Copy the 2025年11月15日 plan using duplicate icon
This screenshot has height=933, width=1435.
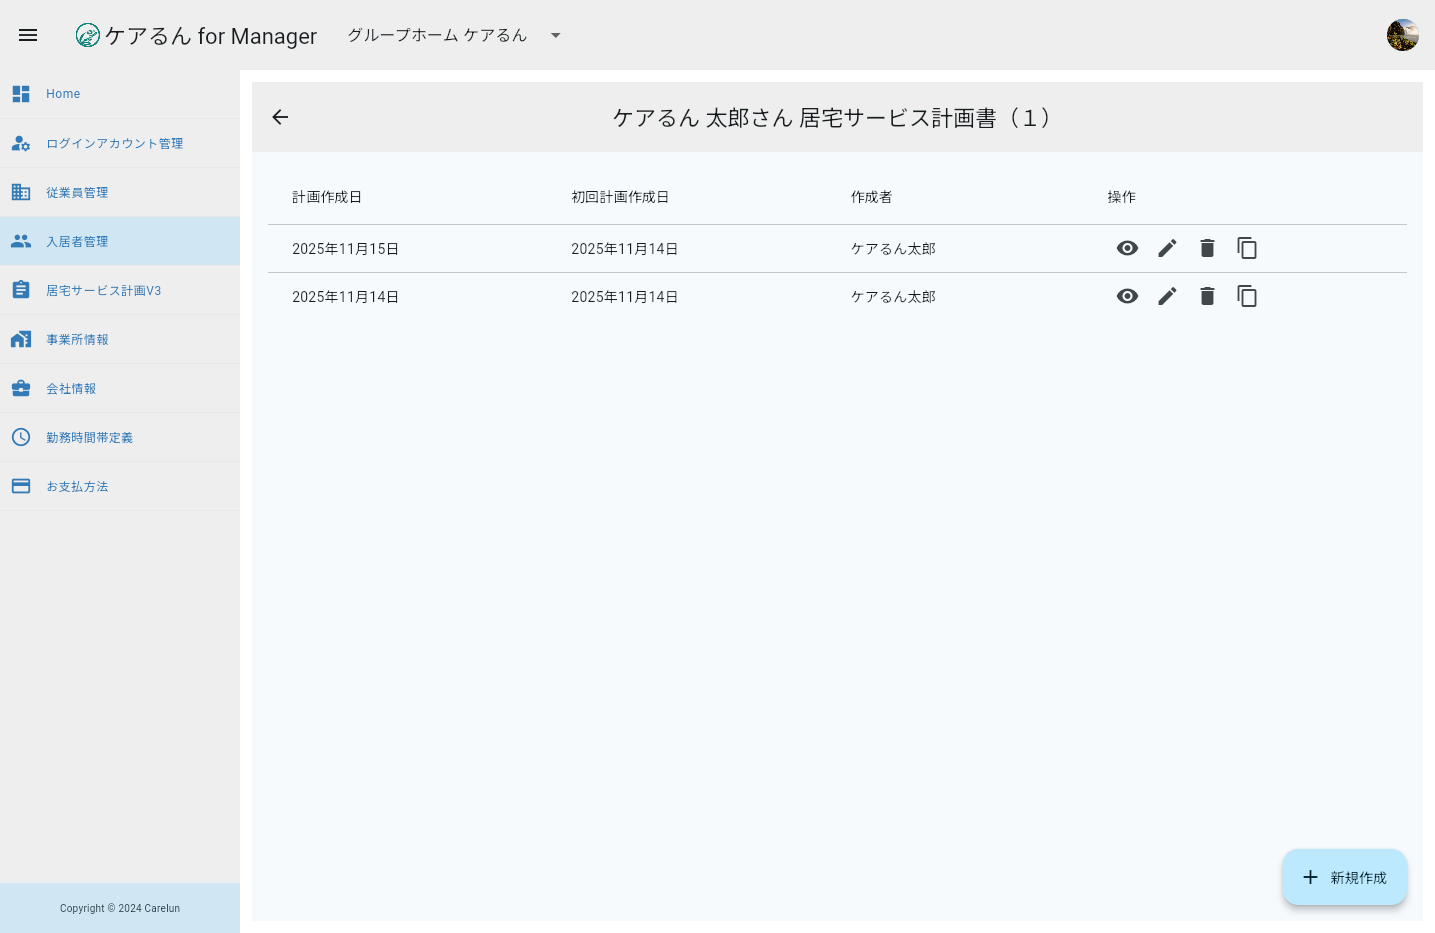[x=1247, y=248]
